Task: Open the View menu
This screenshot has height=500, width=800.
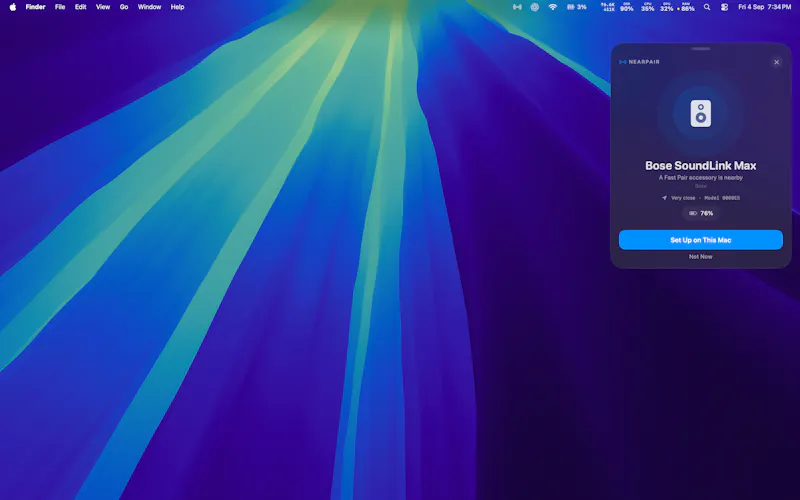Action: (103, 7)
